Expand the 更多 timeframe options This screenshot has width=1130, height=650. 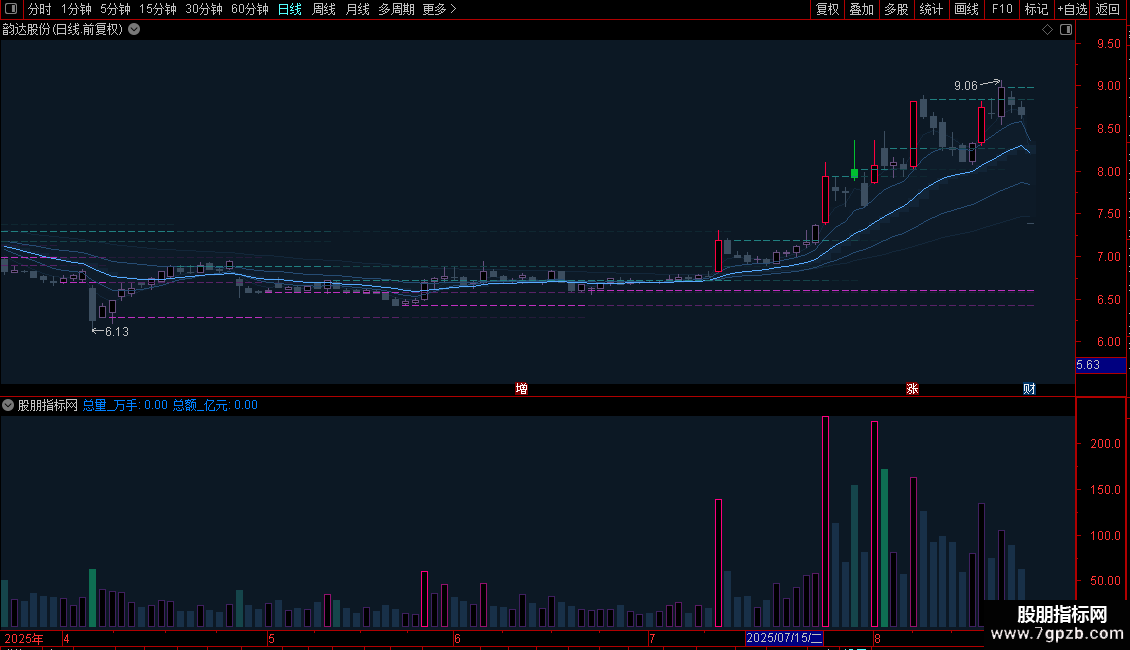pos(440,9)
